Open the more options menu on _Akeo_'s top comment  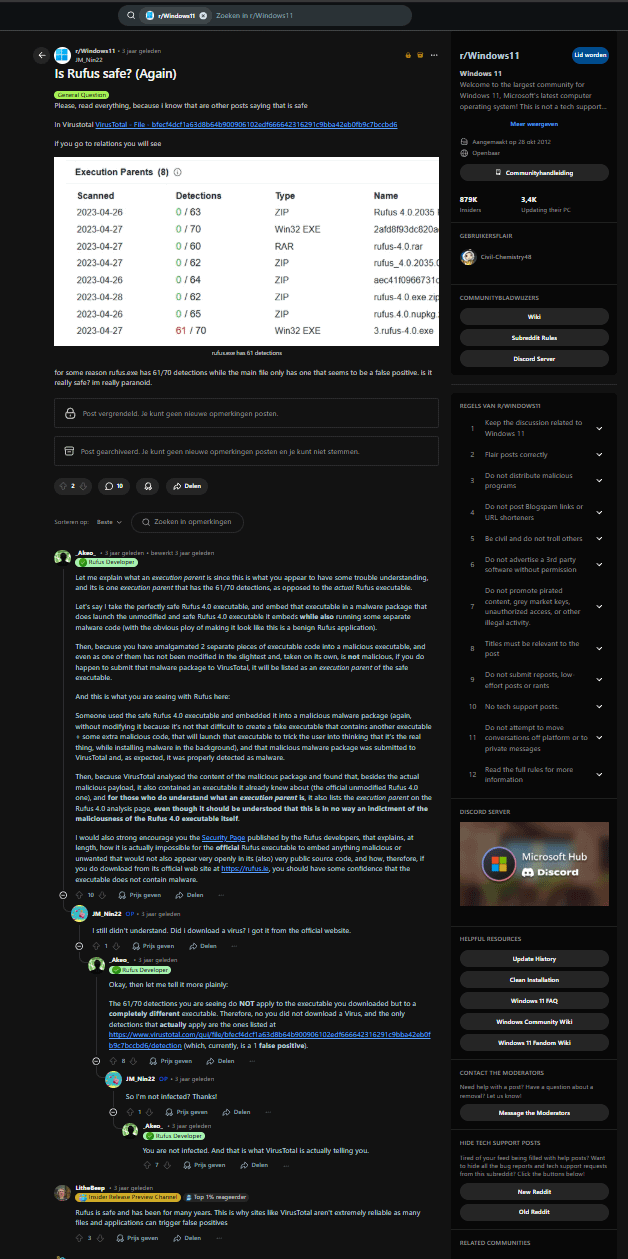click(220, 894)
